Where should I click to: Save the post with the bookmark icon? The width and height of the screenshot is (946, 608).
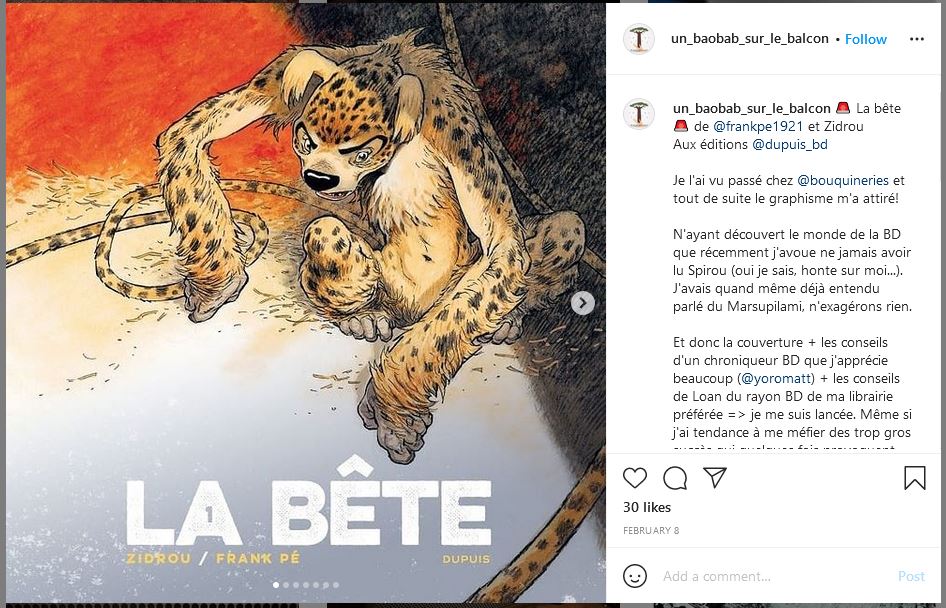pos(914,478)
